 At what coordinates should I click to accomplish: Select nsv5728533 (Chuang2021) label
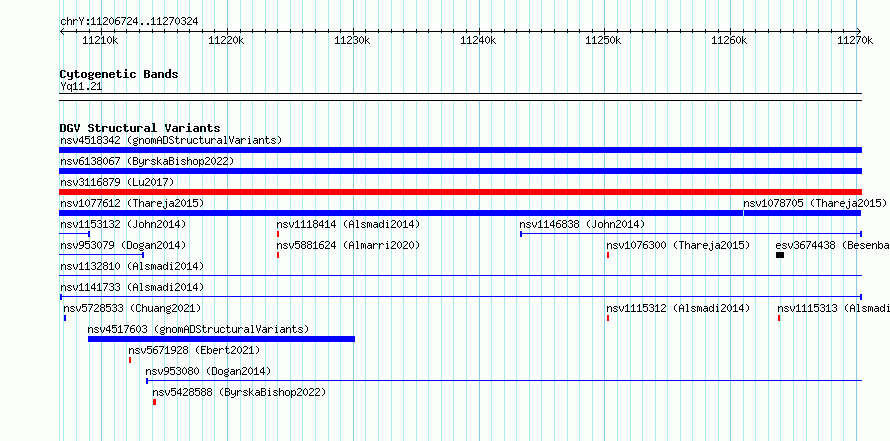[x=132, y=308]
